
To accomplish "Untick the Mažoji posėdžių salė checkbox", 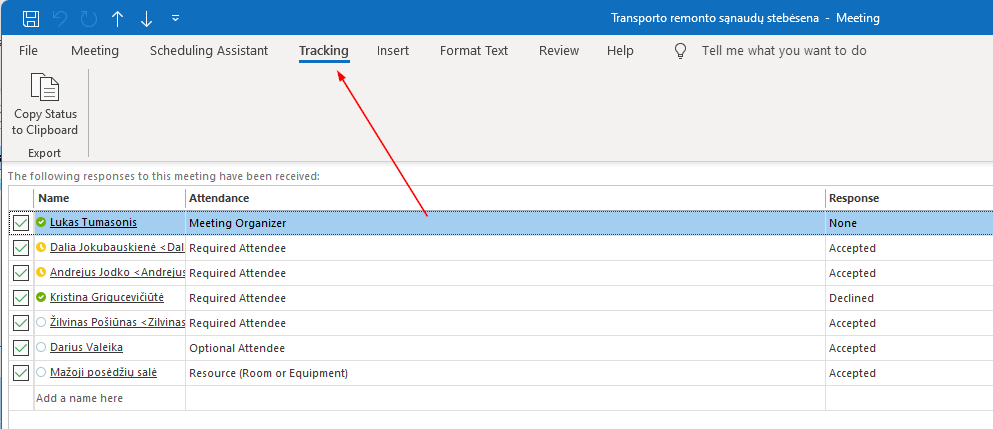I will pos(21,373).
